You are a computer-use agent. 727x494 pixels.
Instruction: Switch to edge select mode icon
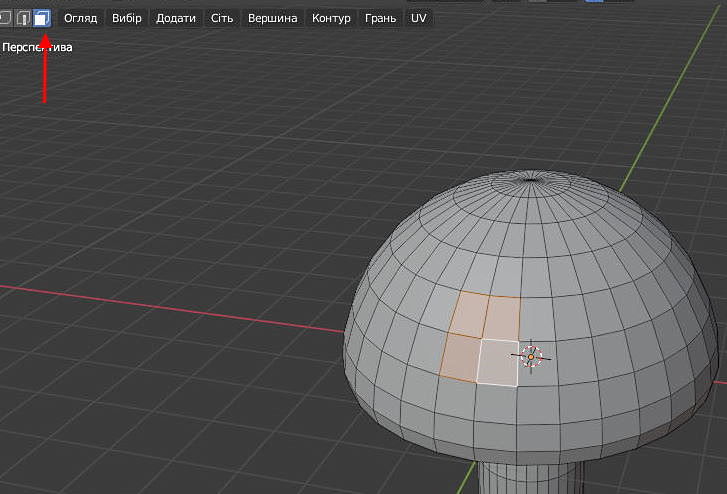23,18
